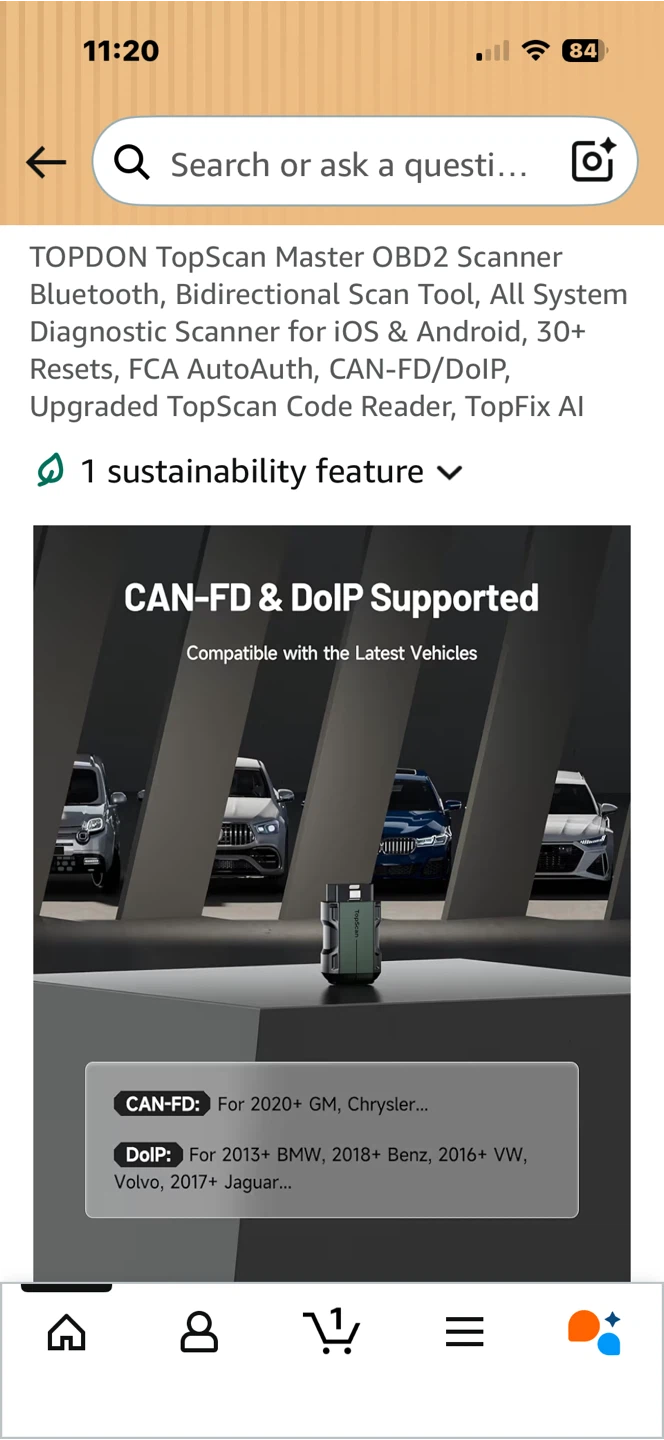Tap the battery indicator in status bar
The image size is (664, 1440).
[585, 50]
